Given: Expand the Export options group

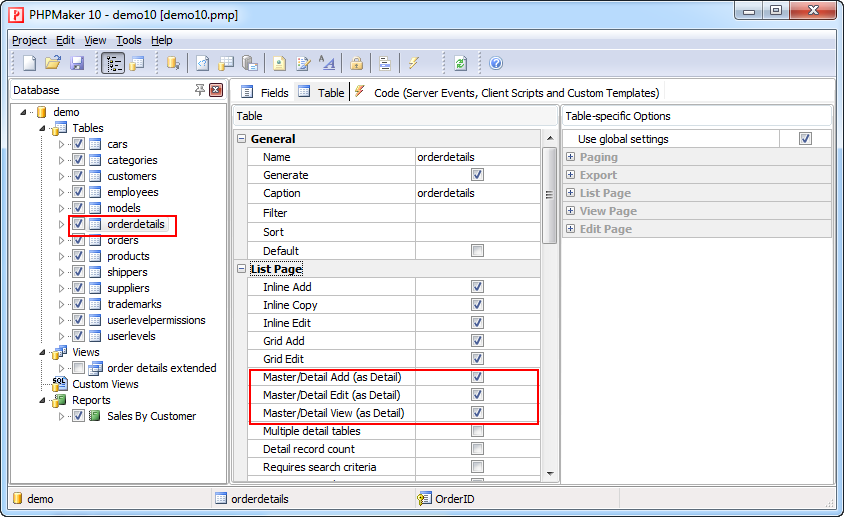Looking at the screenshot, I should pos(571,174).
